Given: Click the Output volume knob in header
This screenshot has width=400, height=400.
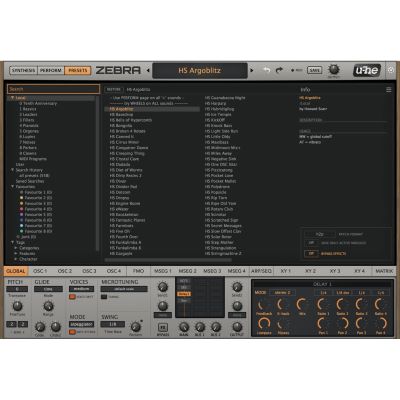Looking at the screenshot, I should (x=334, y=69).
